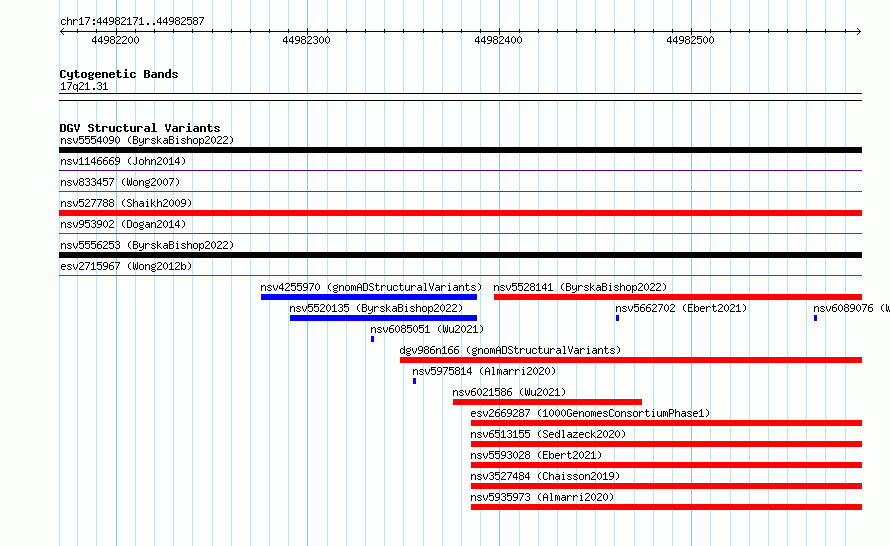Select the red bar of nsv5593028
The width and height of the screenshot is (890, 546).
pyautogui.click(x=666, y=465)
